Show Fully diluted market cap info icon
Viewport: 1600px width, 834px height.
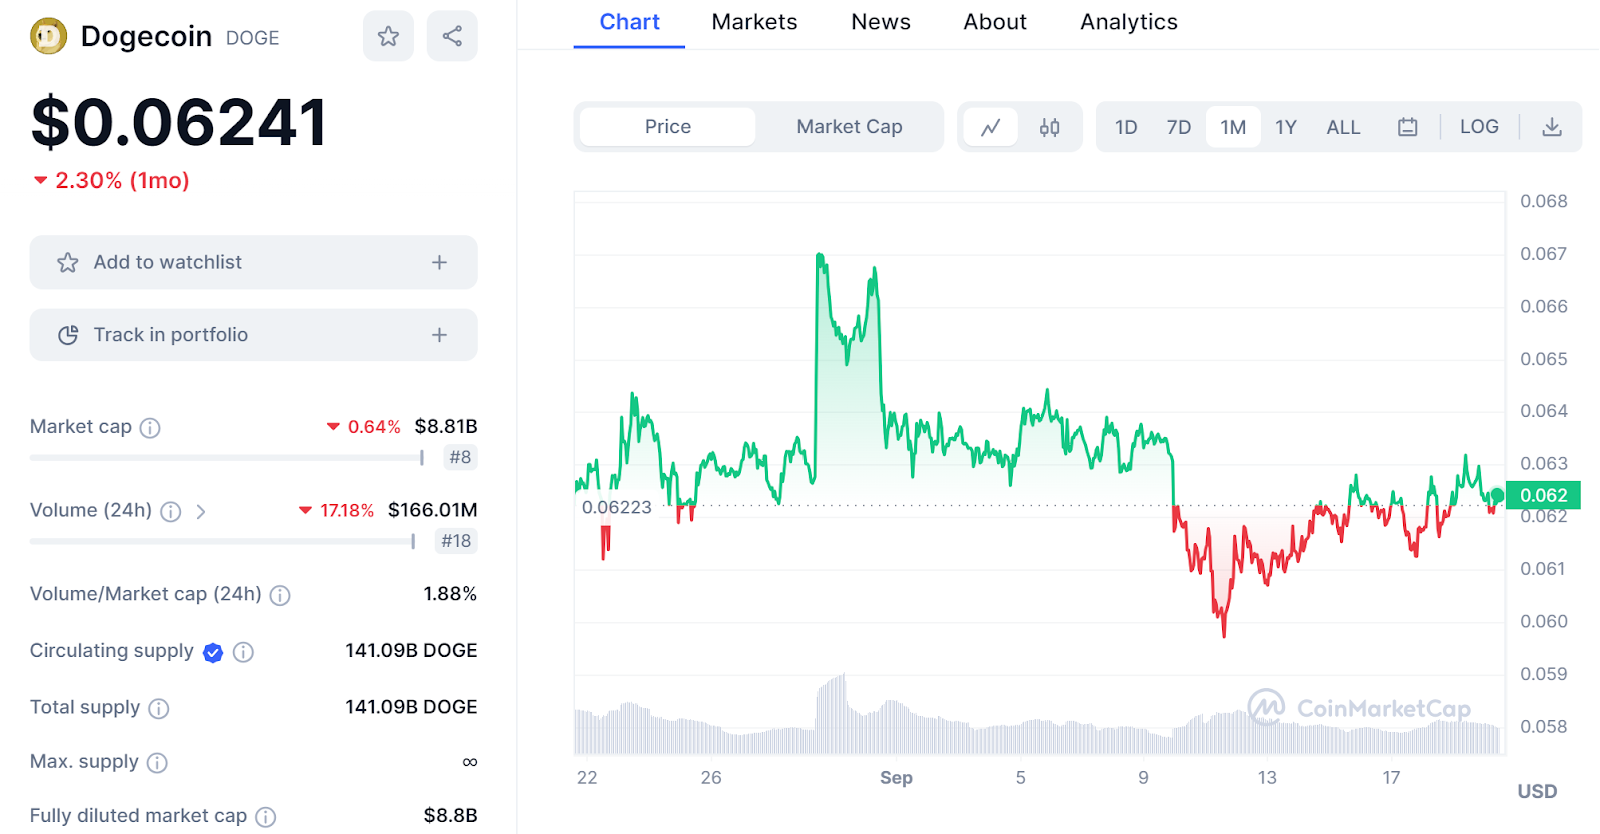coord(265,817)
